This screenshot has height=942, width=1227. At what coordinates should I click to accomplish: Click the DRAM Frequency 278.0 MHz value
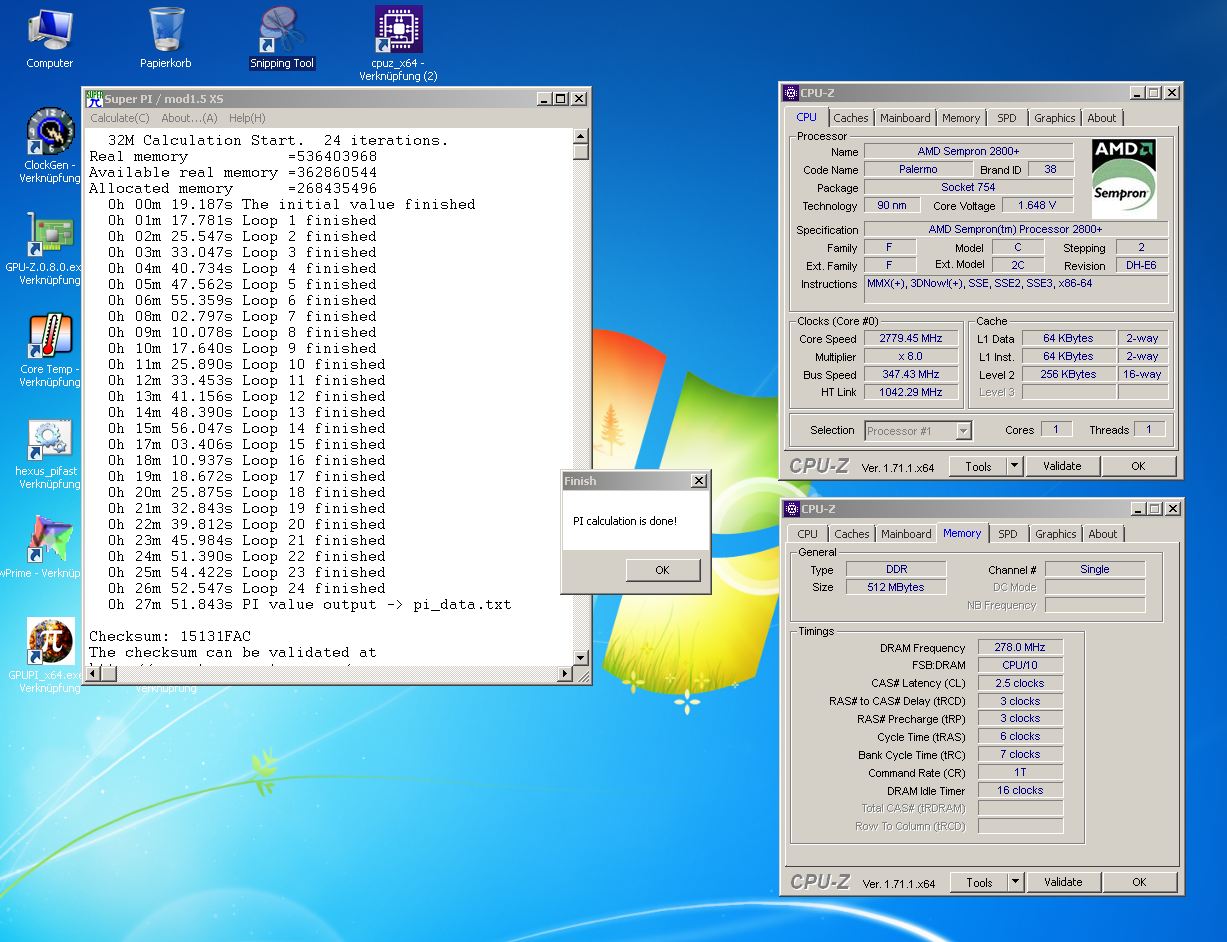[x=1020, y=648]
